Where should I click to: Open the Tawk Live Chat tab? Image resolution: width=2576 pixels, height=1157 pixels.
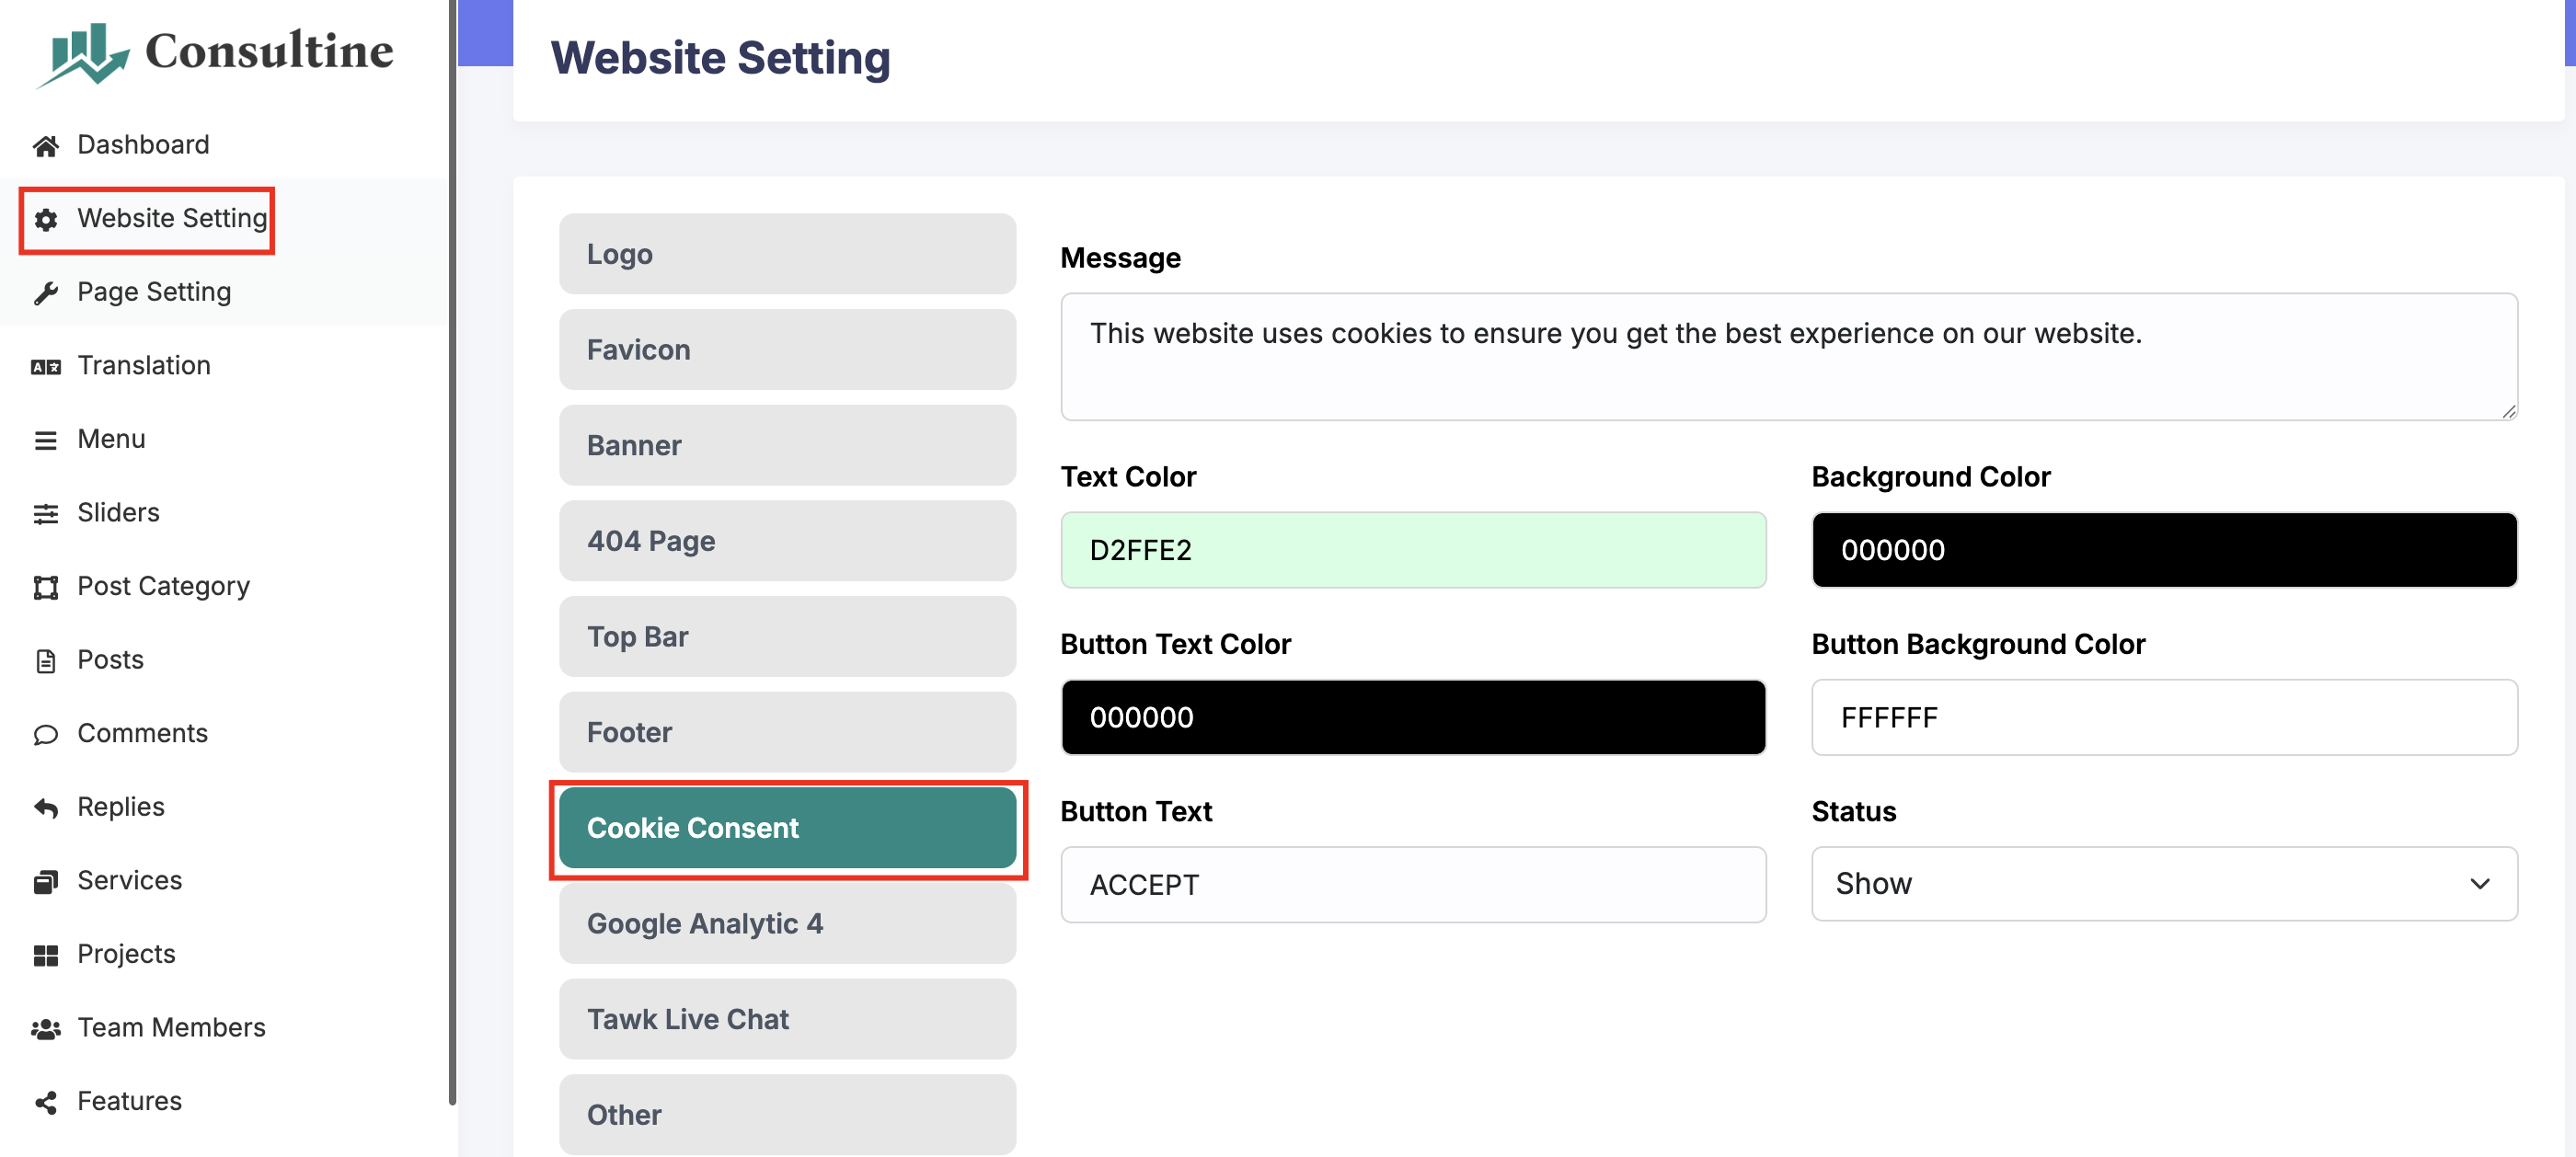point(787,1019)
